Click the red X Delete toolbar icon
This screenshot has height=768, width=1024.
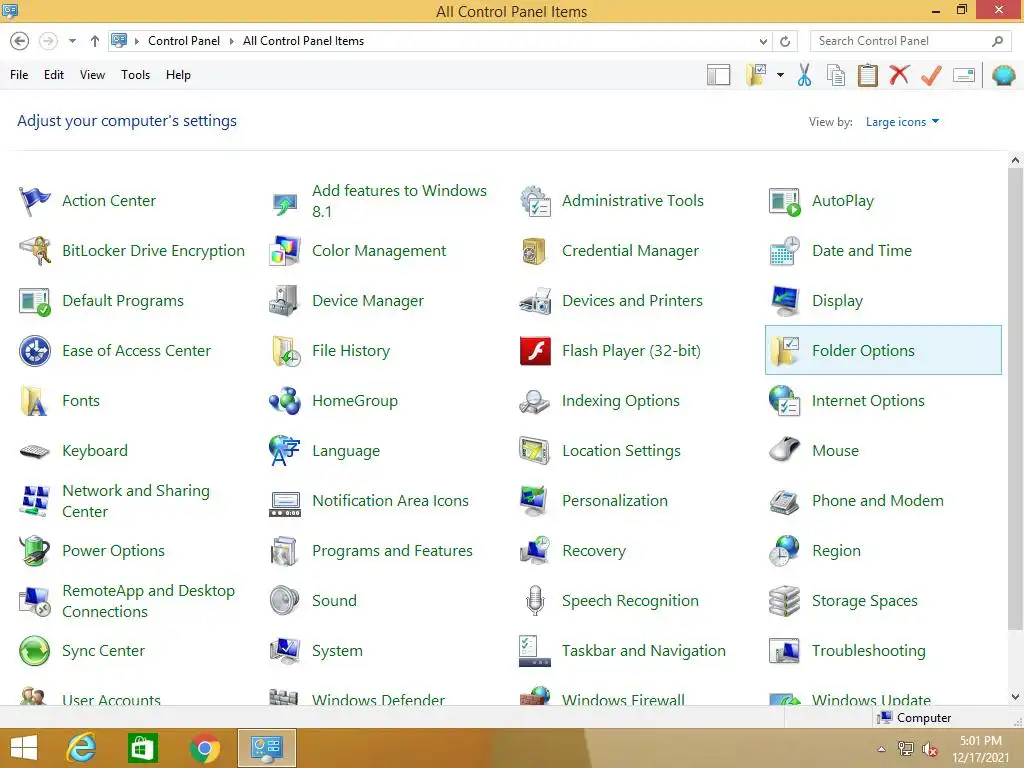point(899,74)
